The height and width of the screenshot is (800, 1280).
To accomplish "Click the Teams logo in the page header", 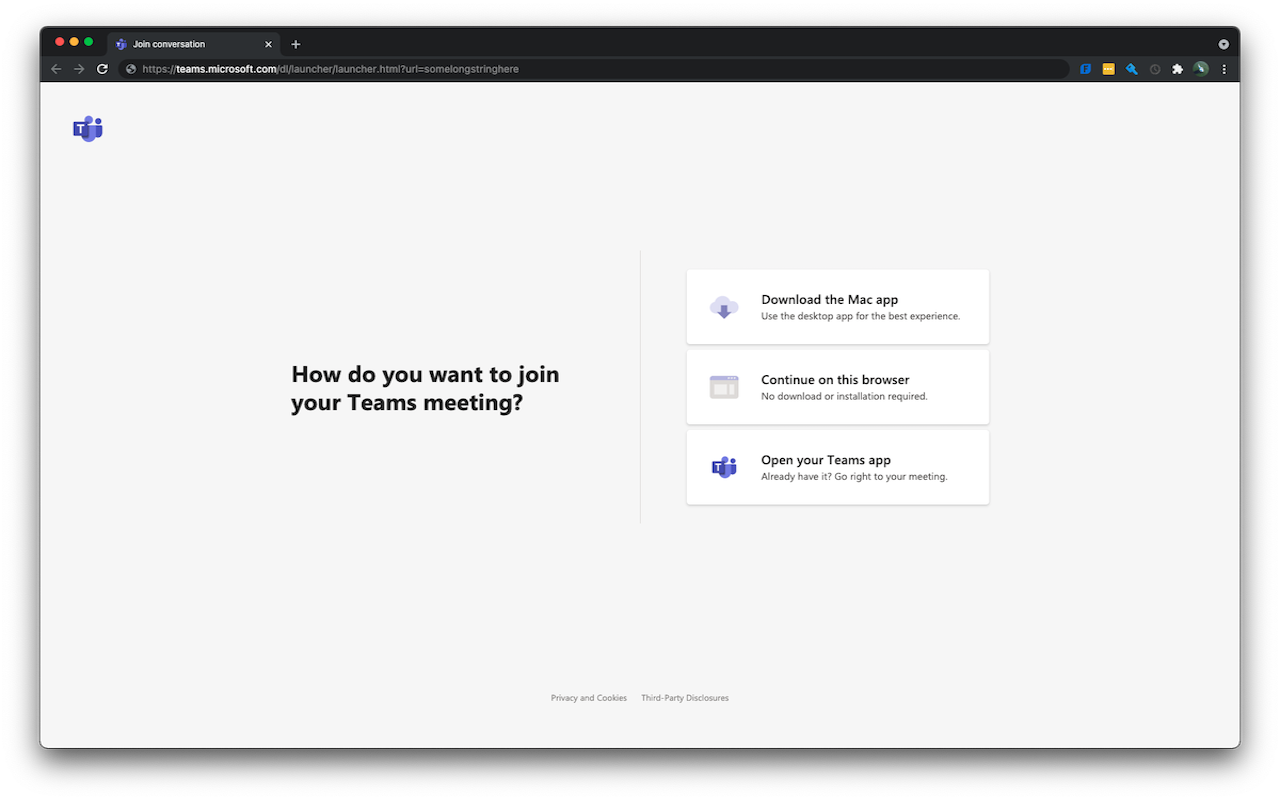I will (x=88, y=129).
